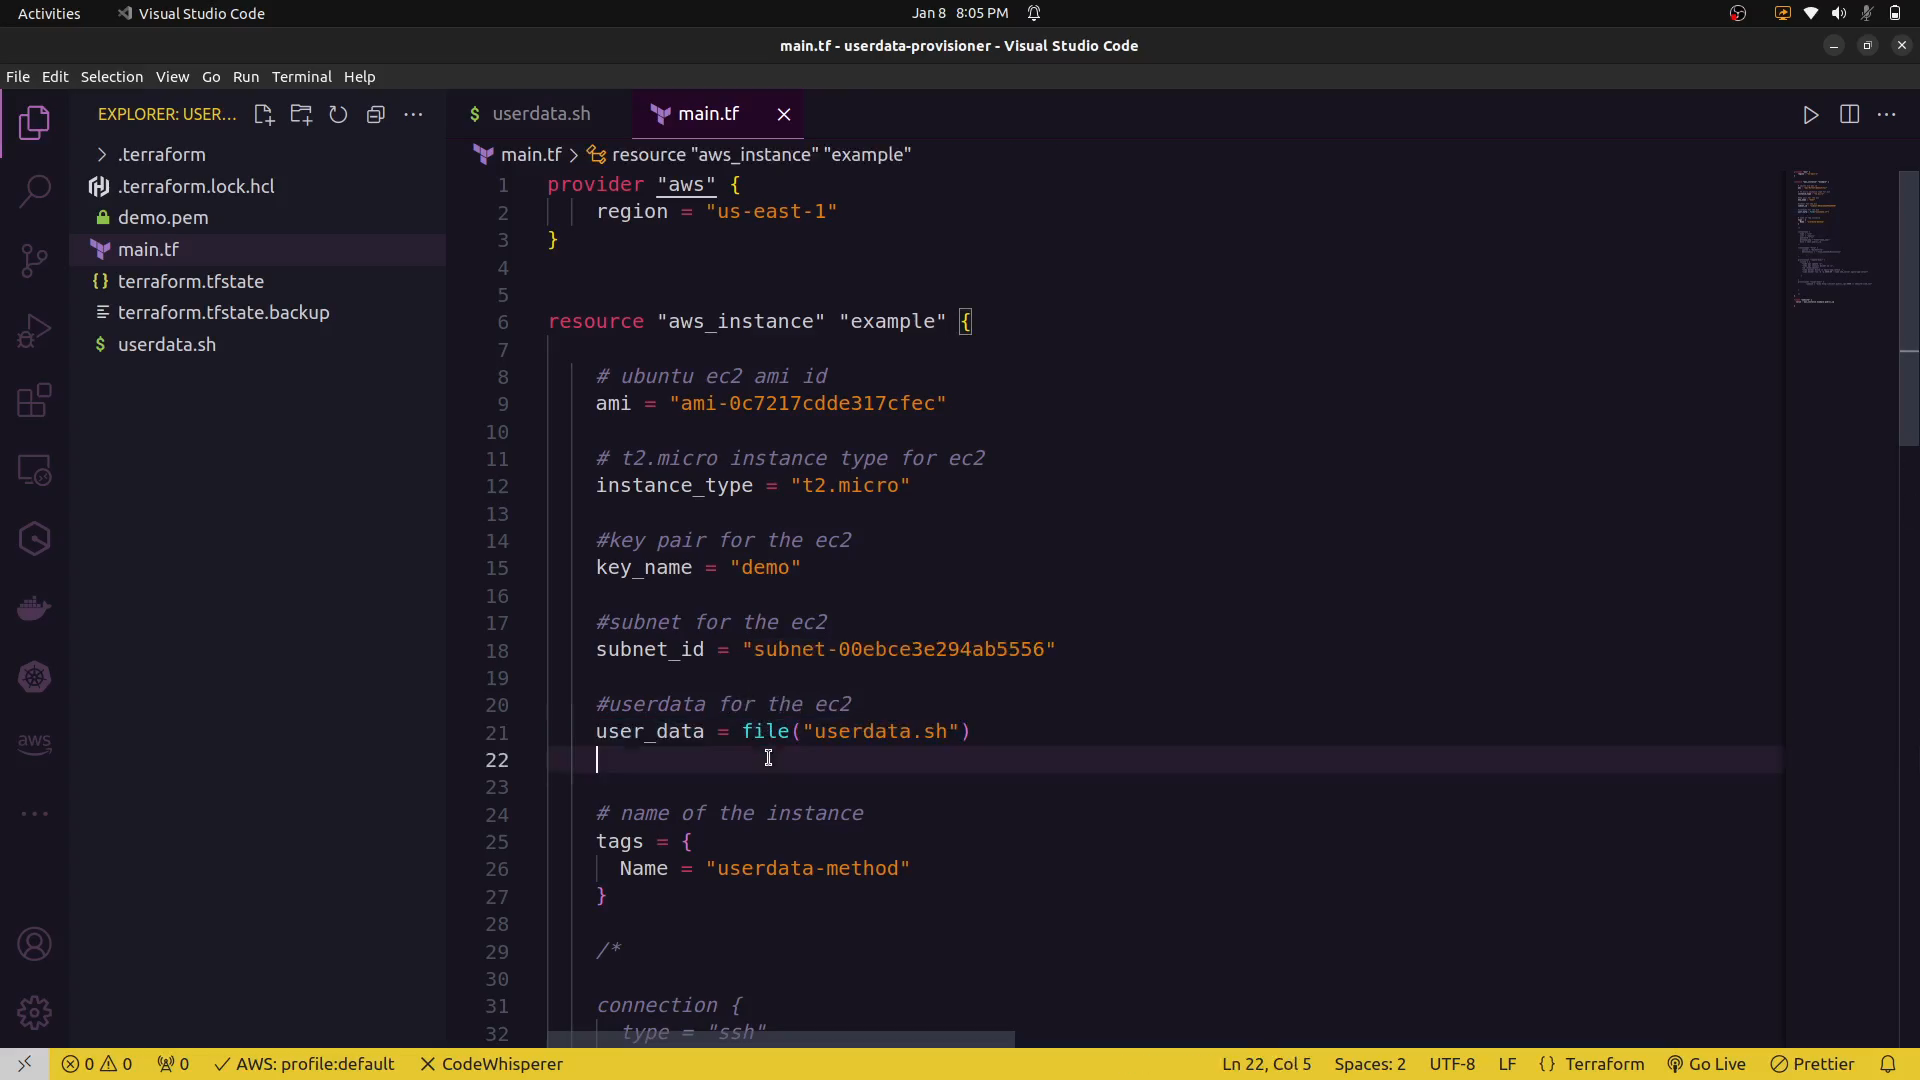Open Run and Debug view
This screenshot has width=1920, height=1080.
pyautogui.click(x=35, y=331)
